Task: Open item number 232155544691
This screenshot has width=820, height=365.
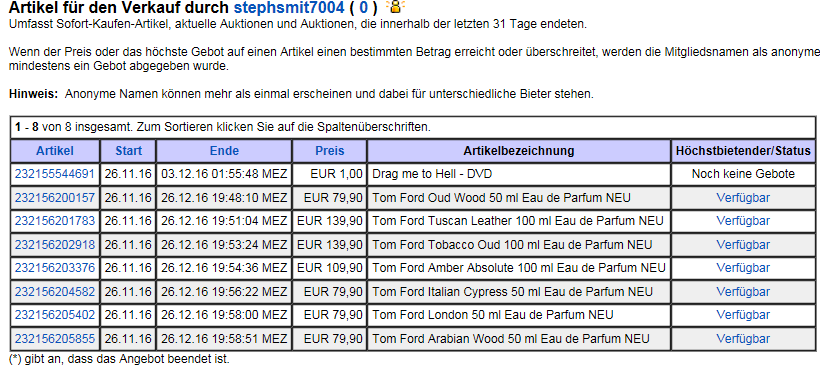Action: click(55, 174)
